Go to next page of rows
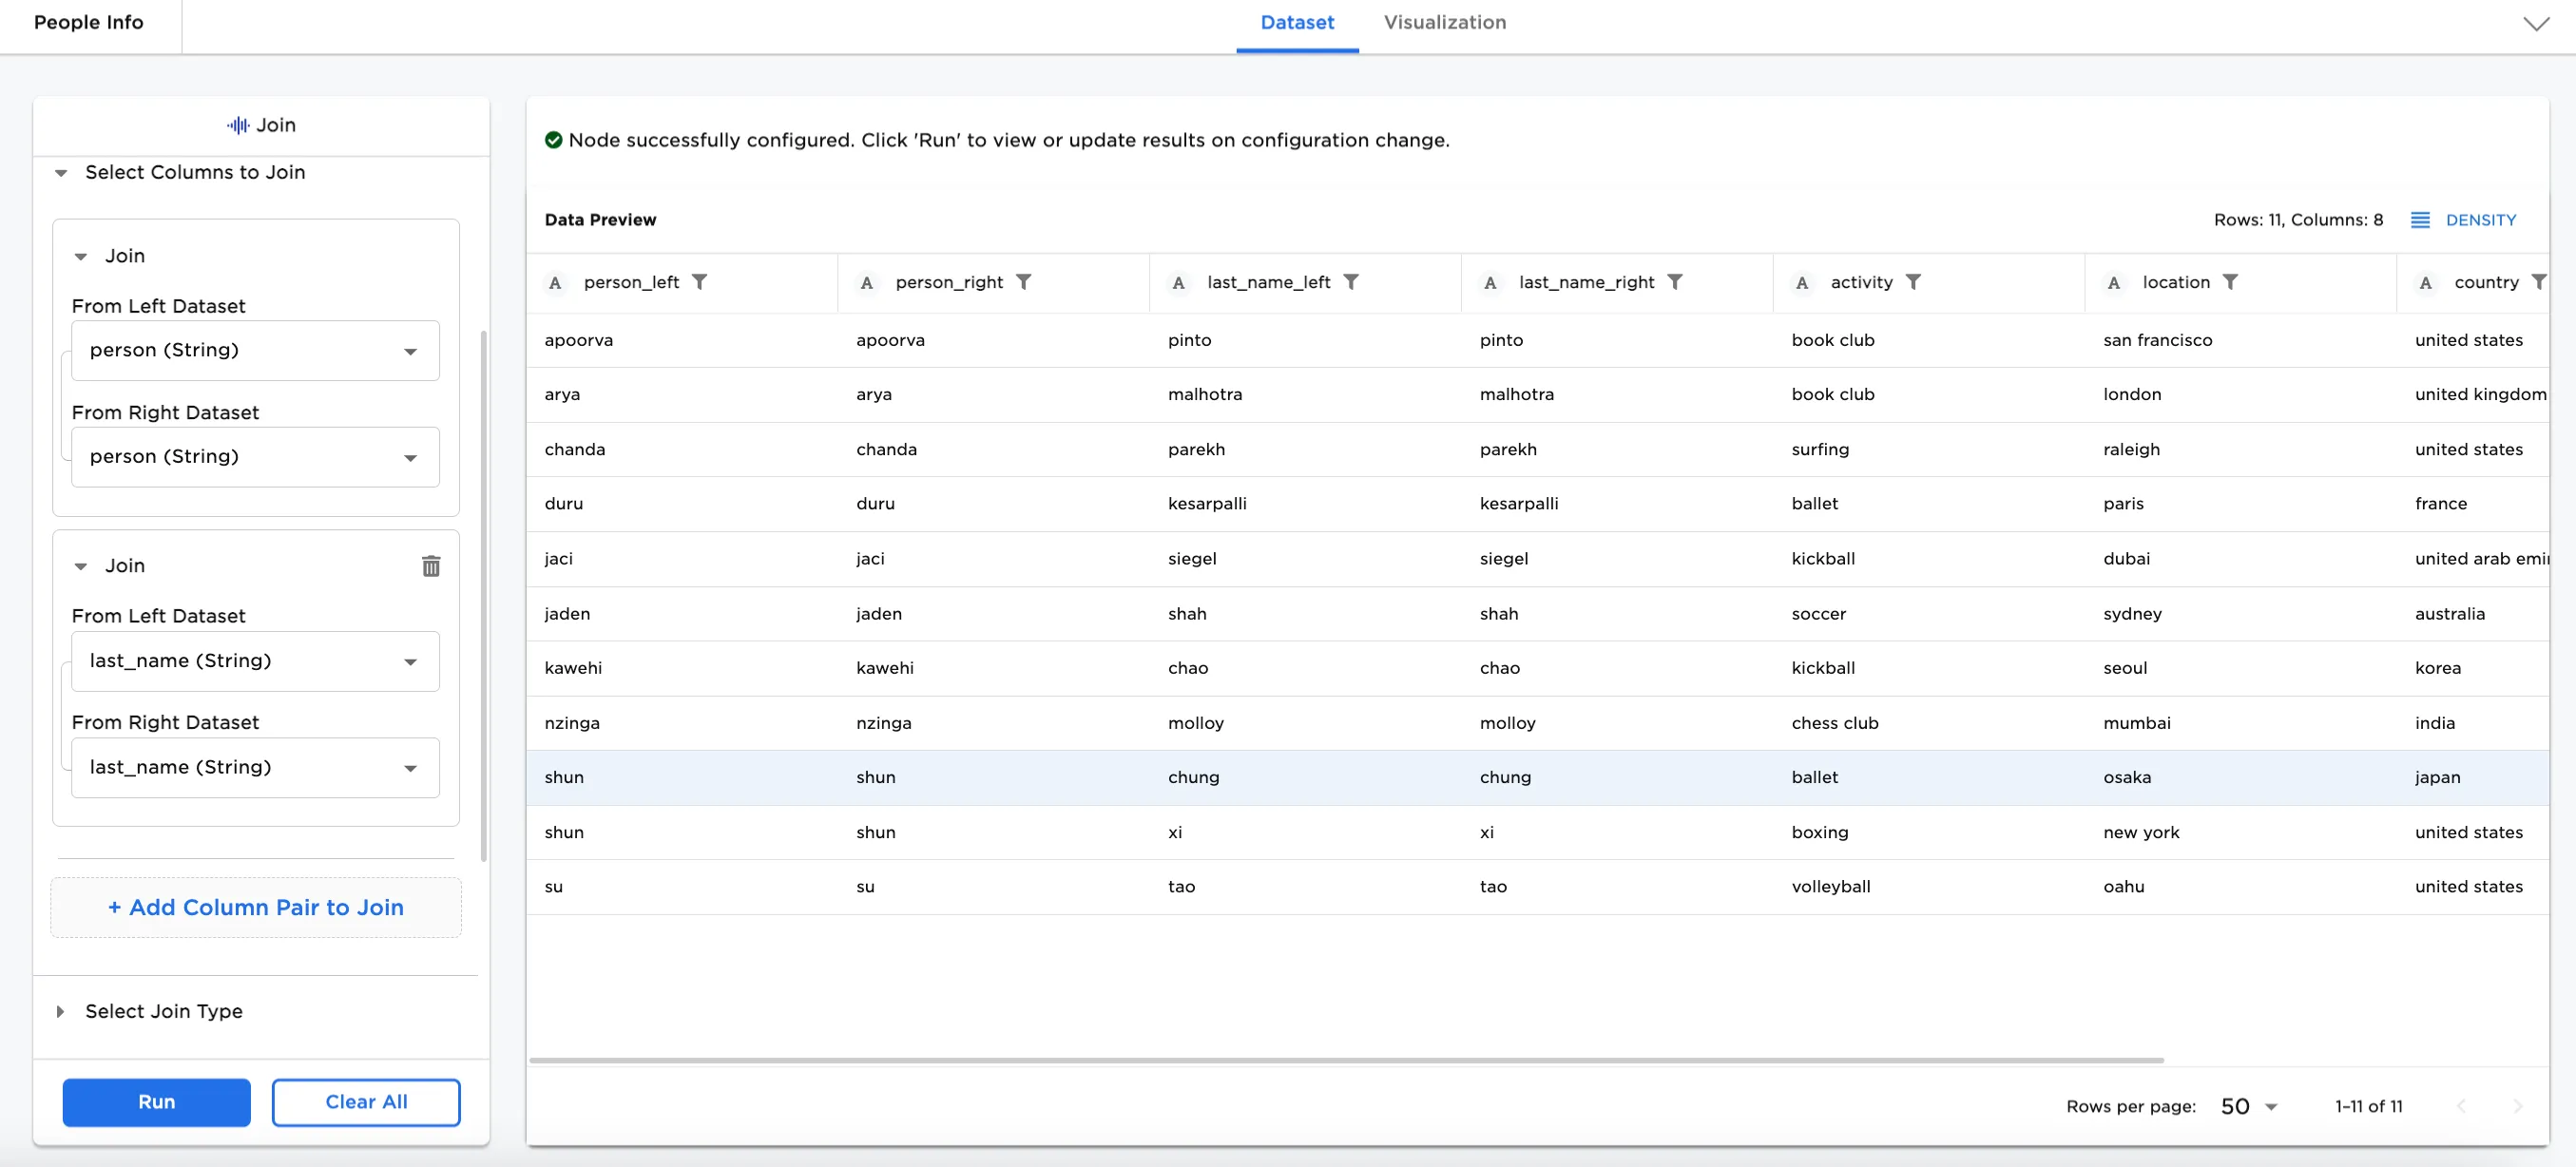The height and width of the screenshot is (1167, 2576). pos(2518,1106)
